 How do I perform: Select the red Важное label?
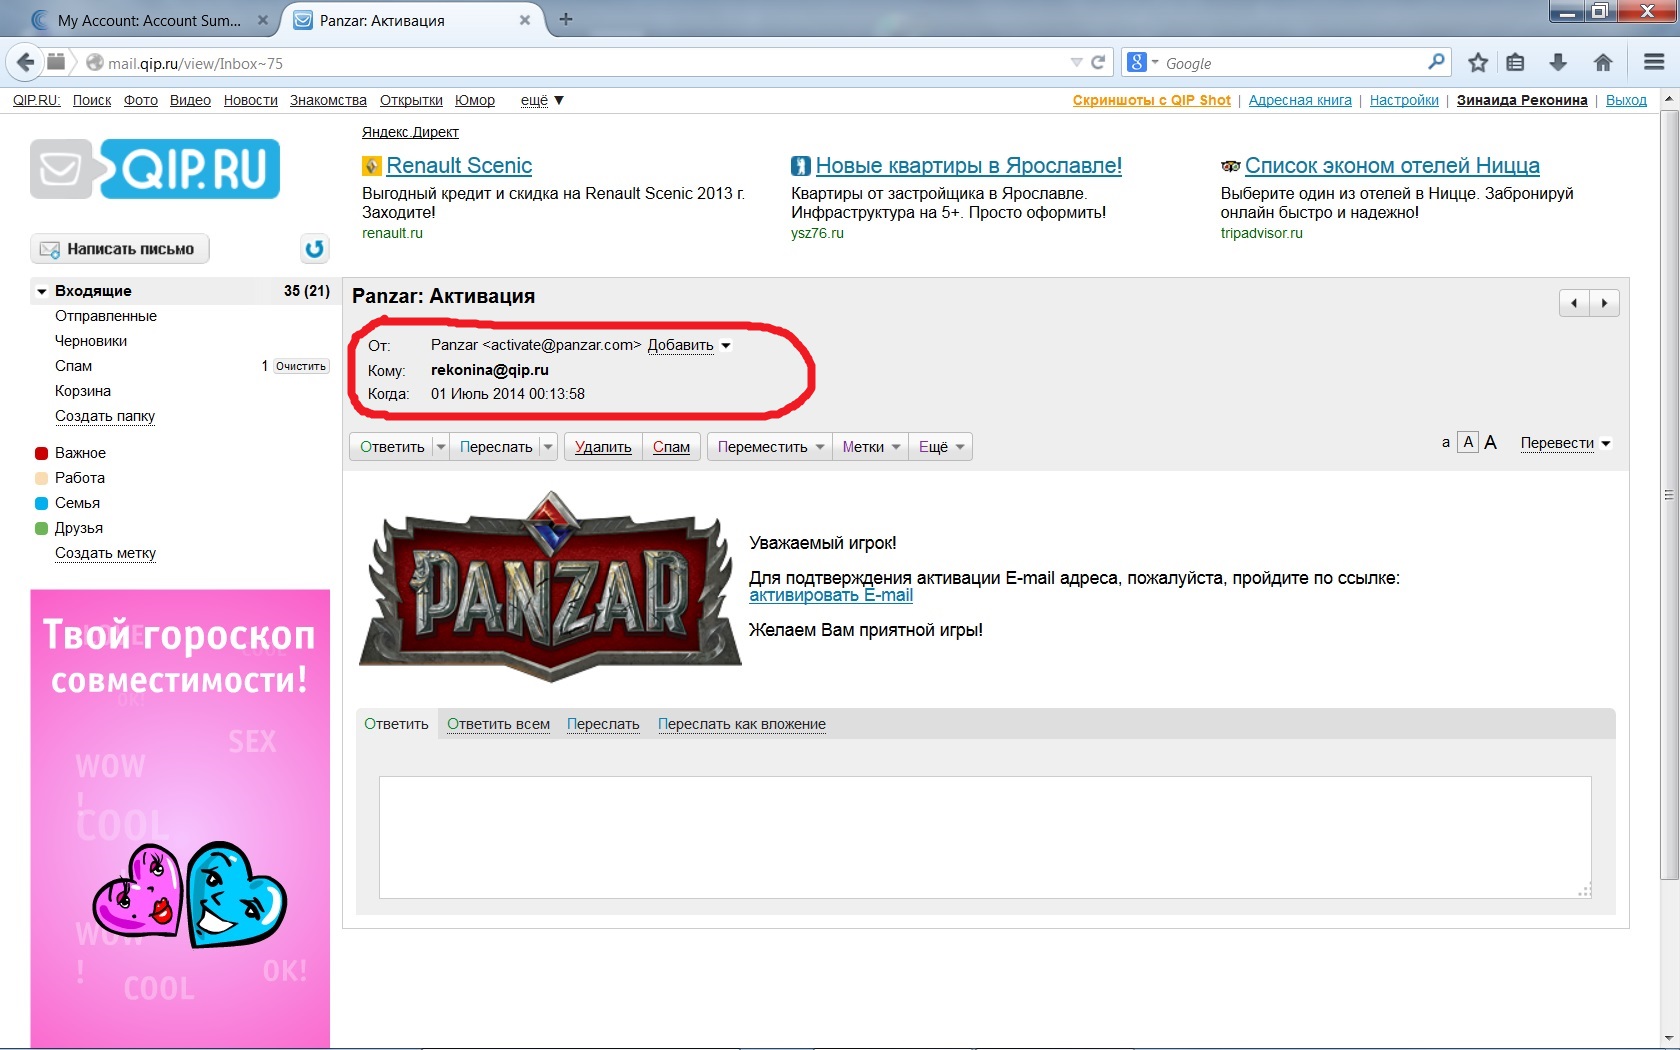coord(70,453)
